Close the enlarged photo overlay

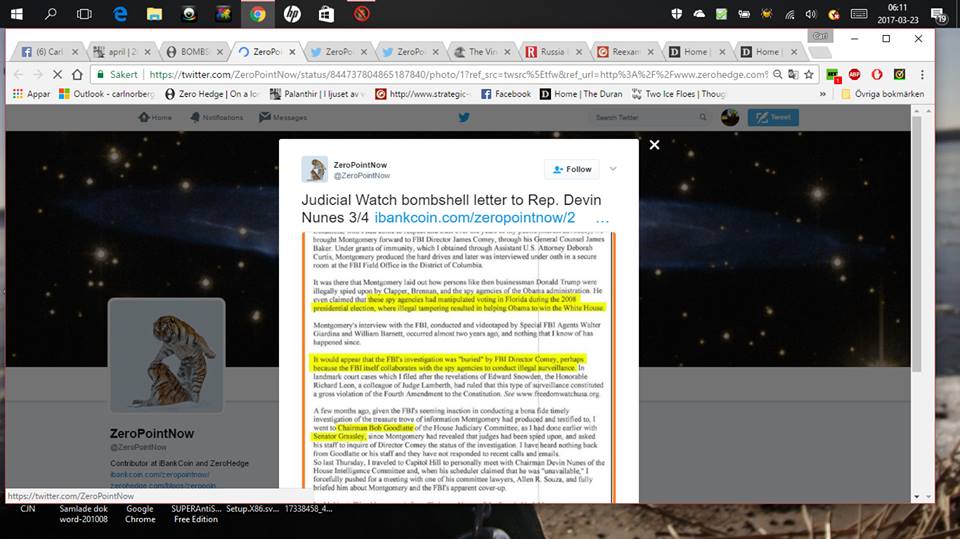[654, 145]
